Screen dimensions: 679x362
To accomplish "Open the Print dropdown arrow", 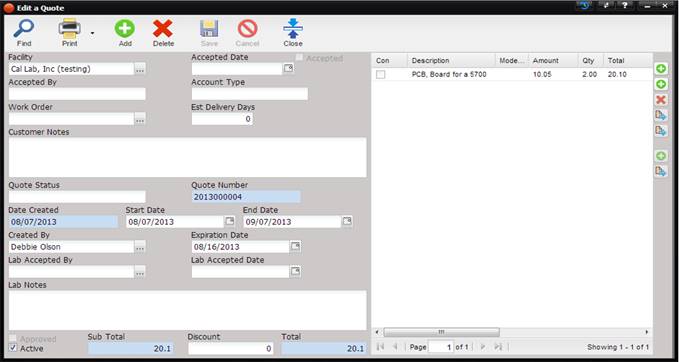I will [92, 33].
